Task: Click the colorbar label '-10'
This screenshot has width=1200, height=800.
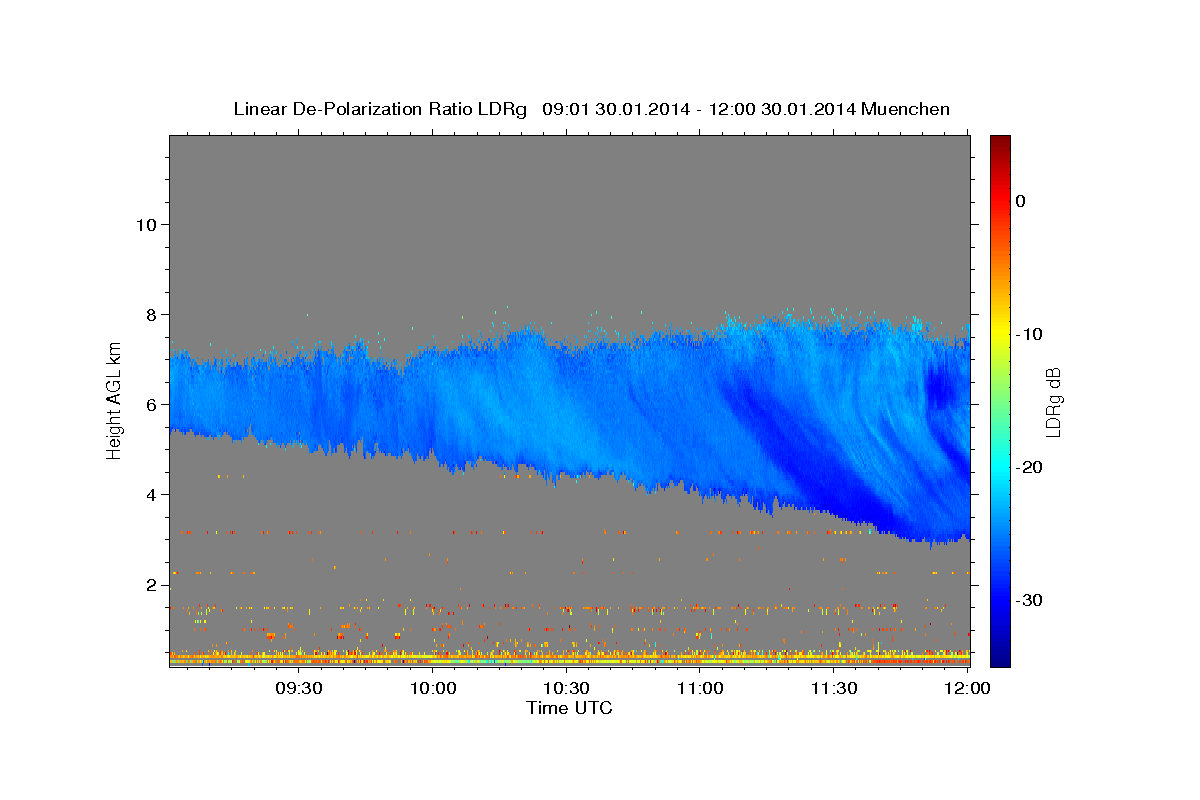Action: point(1029,334)
